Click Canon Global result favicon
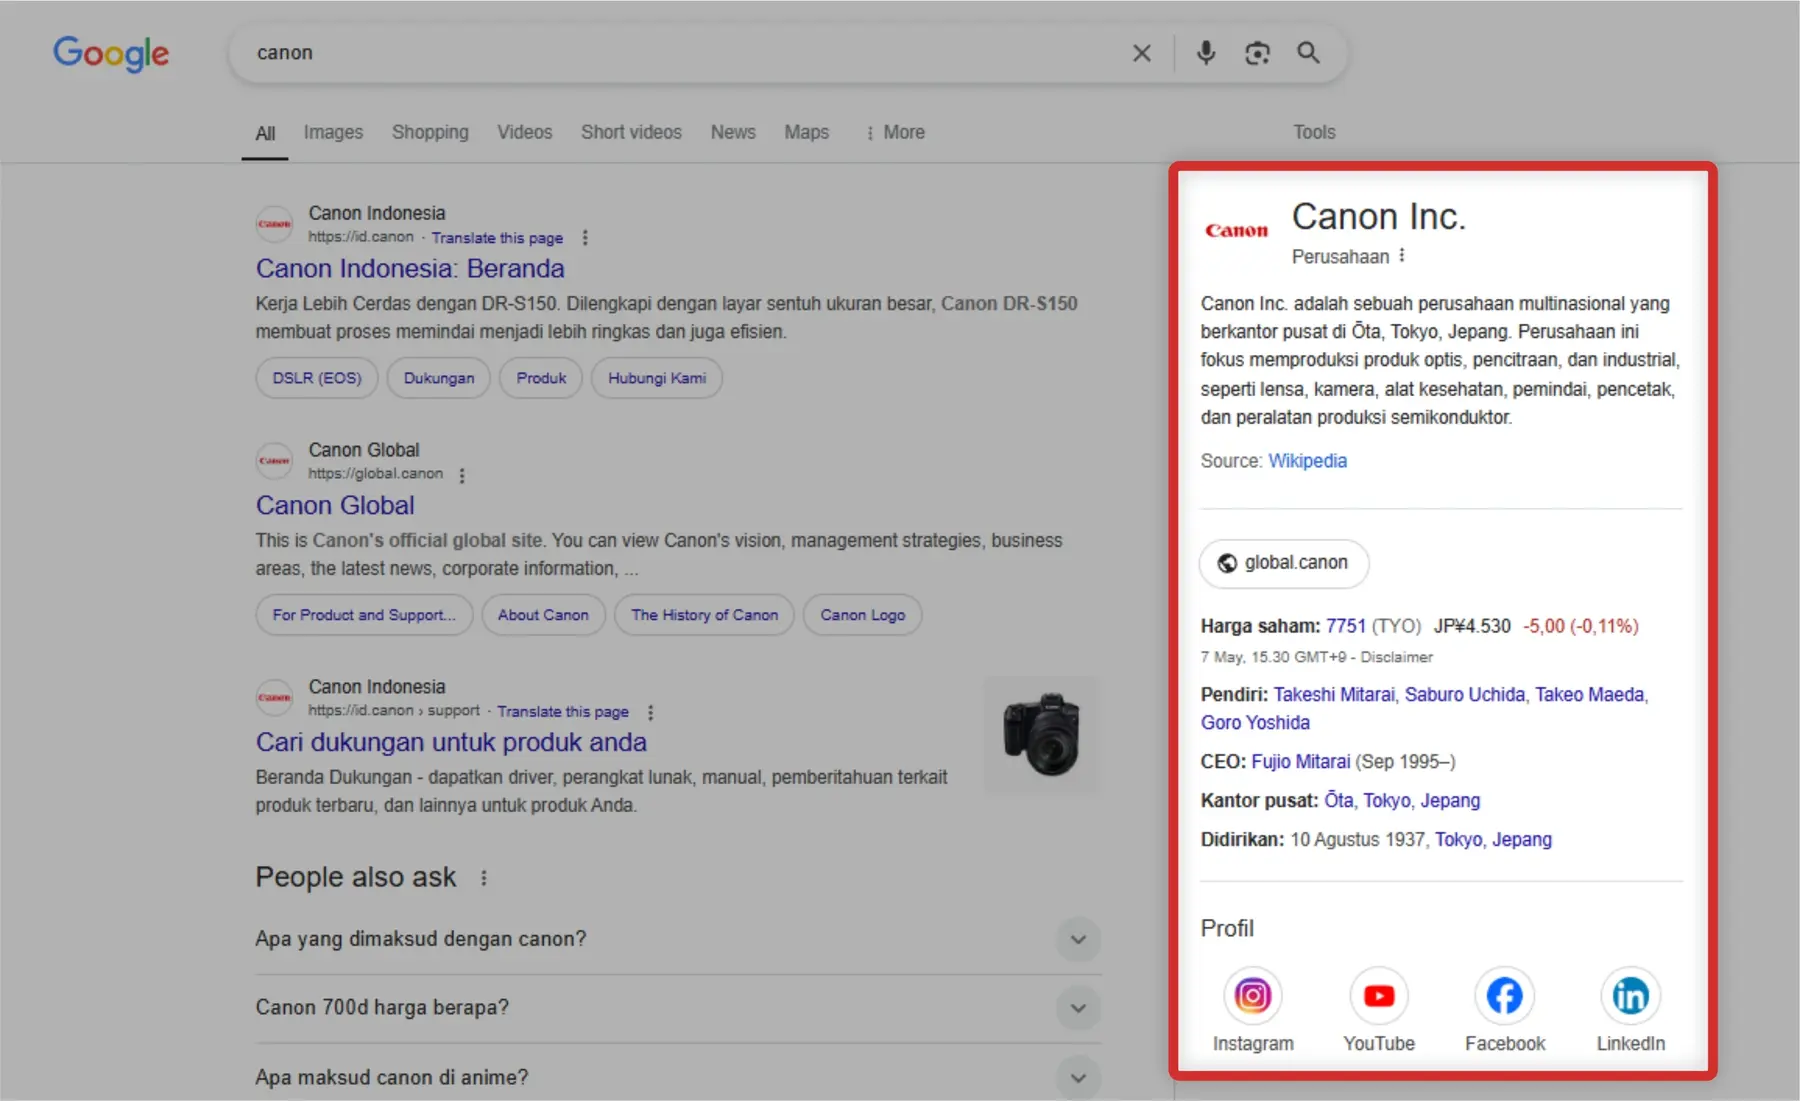The image size is (1800, 1101). tap(274, 461)
